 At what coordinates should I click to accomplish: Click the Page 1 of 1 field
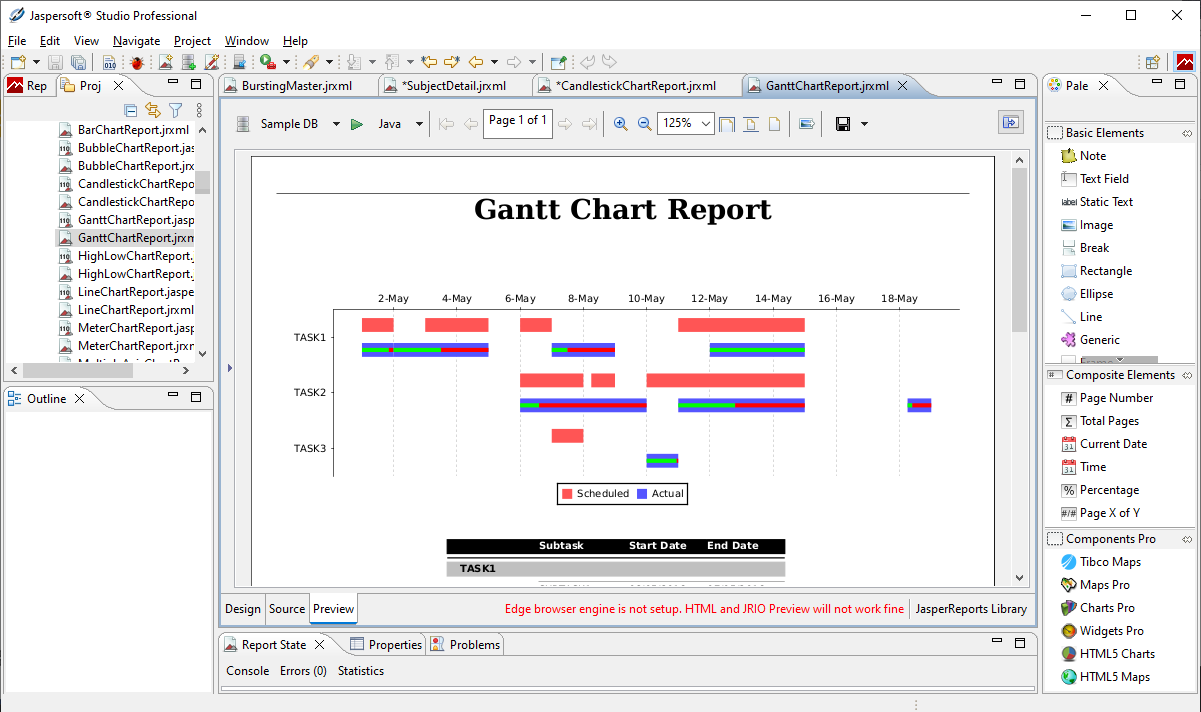[x=517, y=124]
